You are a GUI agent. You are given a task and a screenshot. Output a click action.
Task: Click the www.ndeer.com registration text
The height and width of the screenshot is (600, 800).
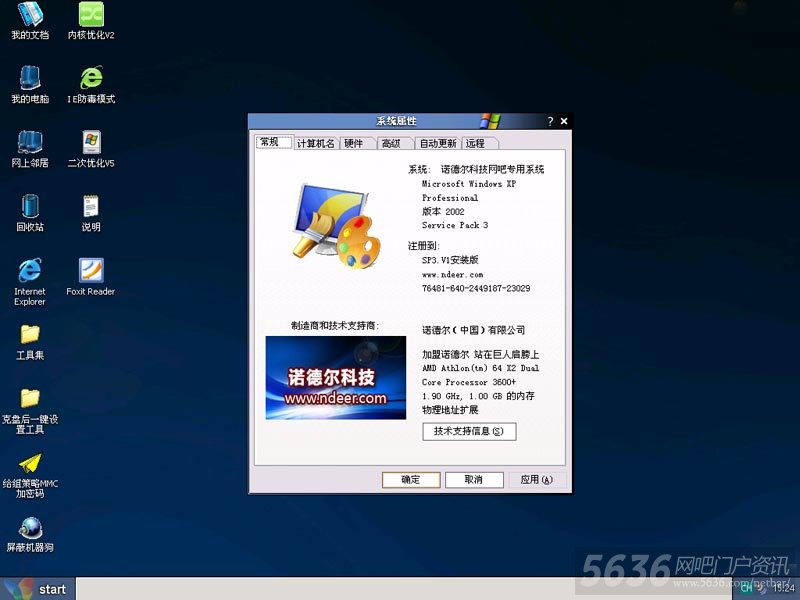click(453, 274)
